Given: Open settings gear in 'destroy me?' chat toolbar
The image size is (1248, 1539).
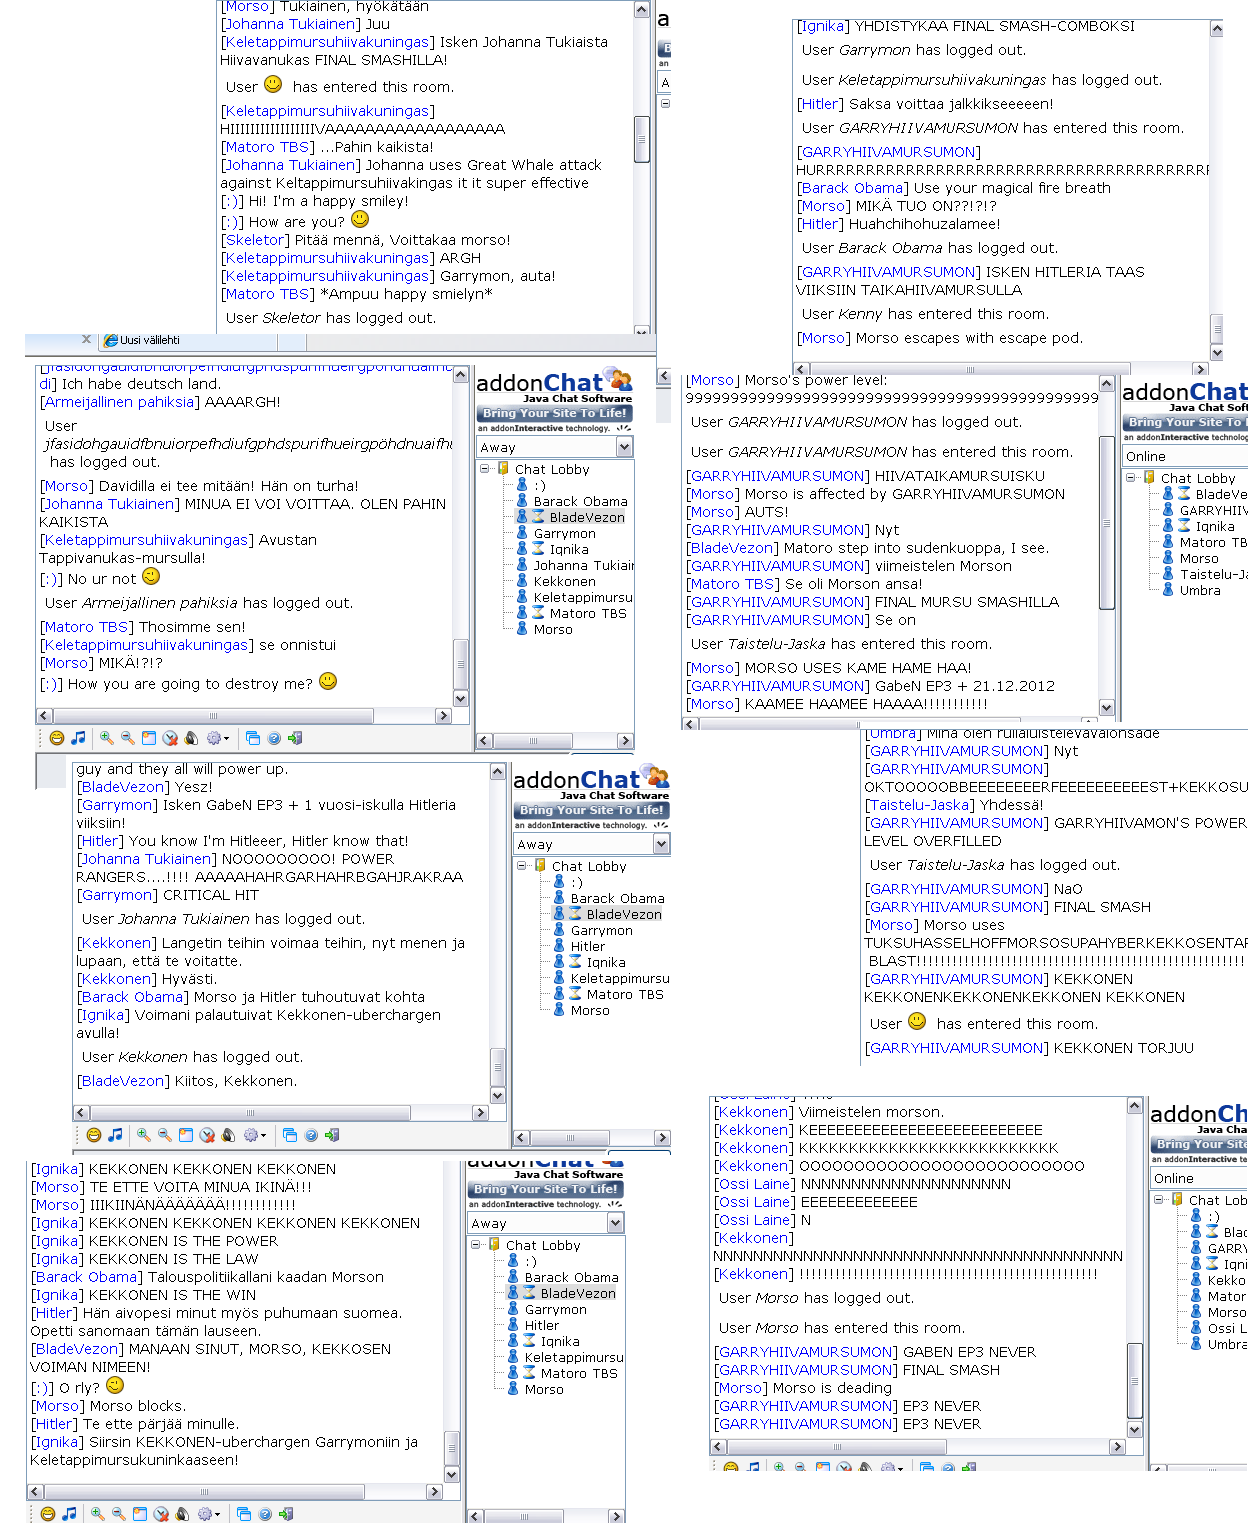Looking at the screenshot, I should (x=214, y=738).
